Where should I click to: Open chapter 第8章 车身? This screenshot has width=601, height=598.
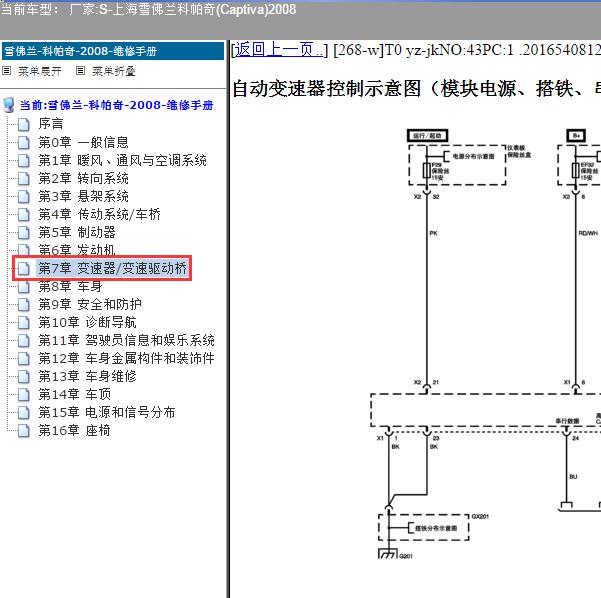point(70,286)
